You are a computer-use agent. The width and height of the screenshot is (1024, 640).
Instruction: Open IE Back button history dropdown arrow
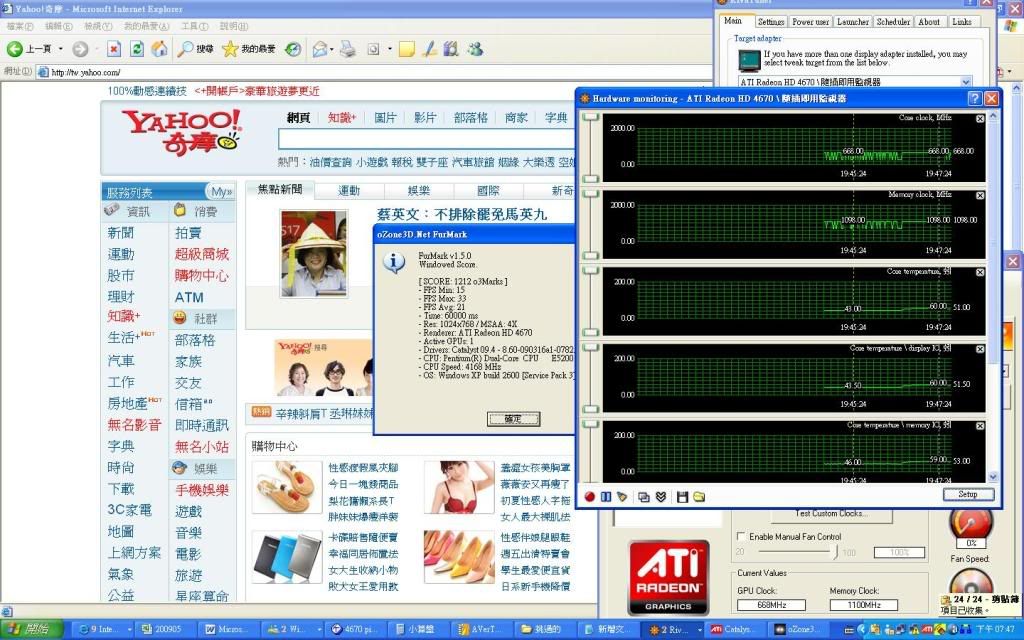pyautogui.click(x=61, y=49)
